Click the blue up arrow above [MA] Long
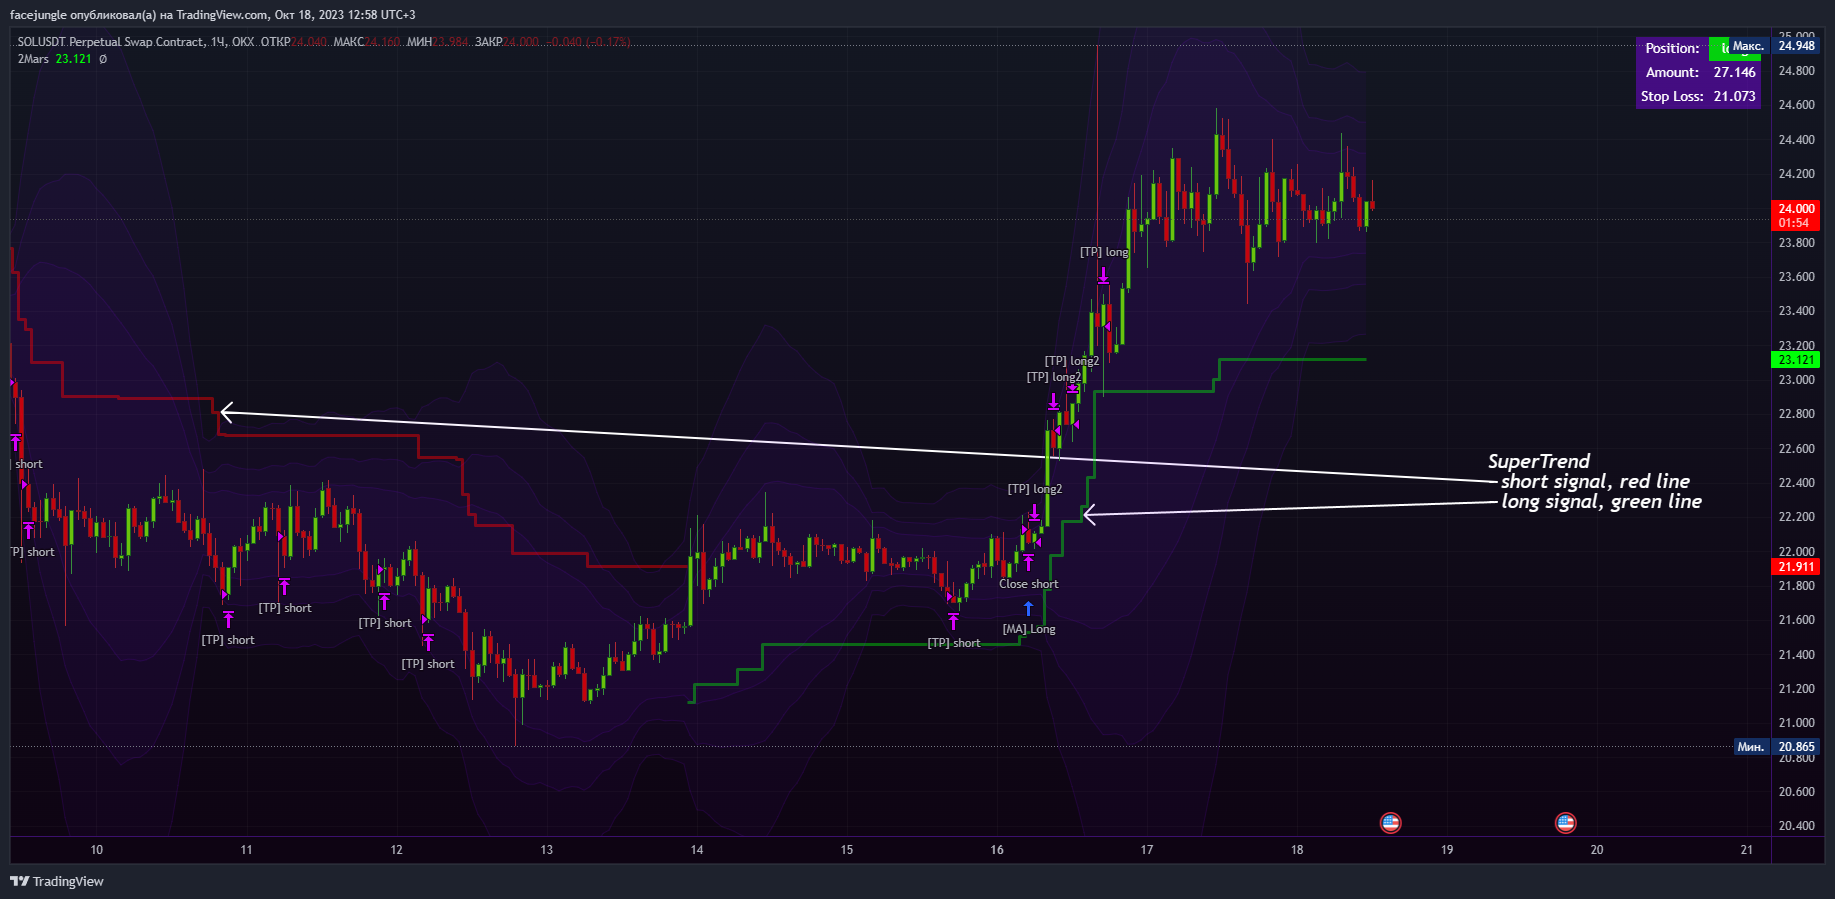 tap(1028, 608)
